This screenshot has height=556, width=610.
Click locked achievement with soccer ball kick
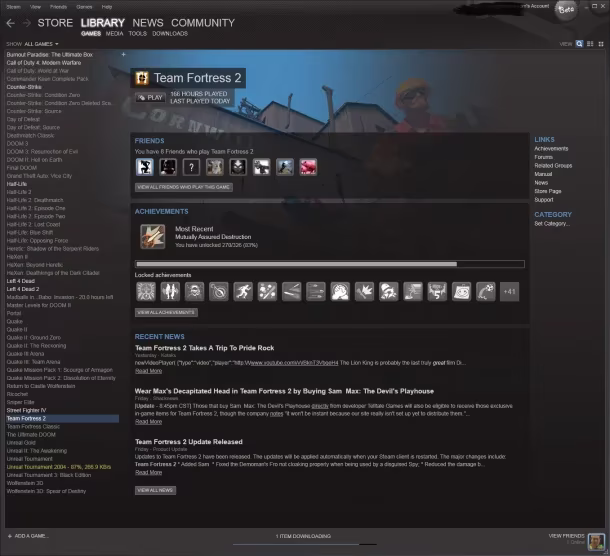[x=486, y=292]
